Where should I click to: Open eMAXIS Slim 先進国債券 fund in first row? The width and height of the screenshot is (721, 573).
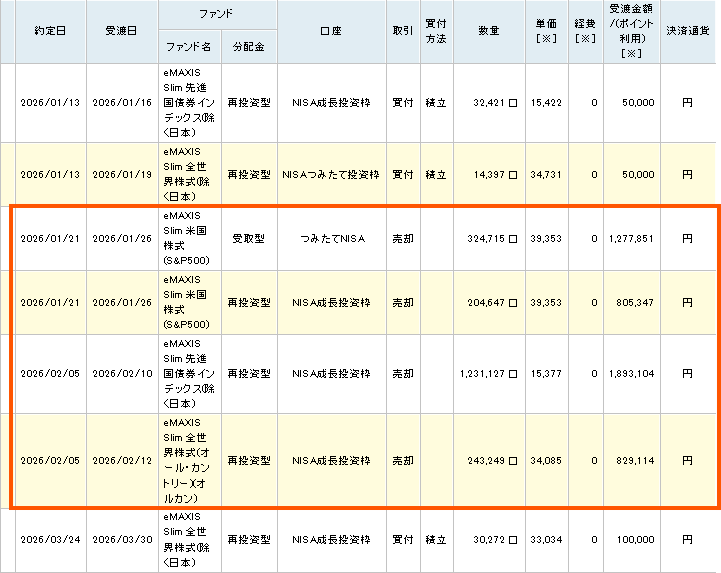[189, 102]
